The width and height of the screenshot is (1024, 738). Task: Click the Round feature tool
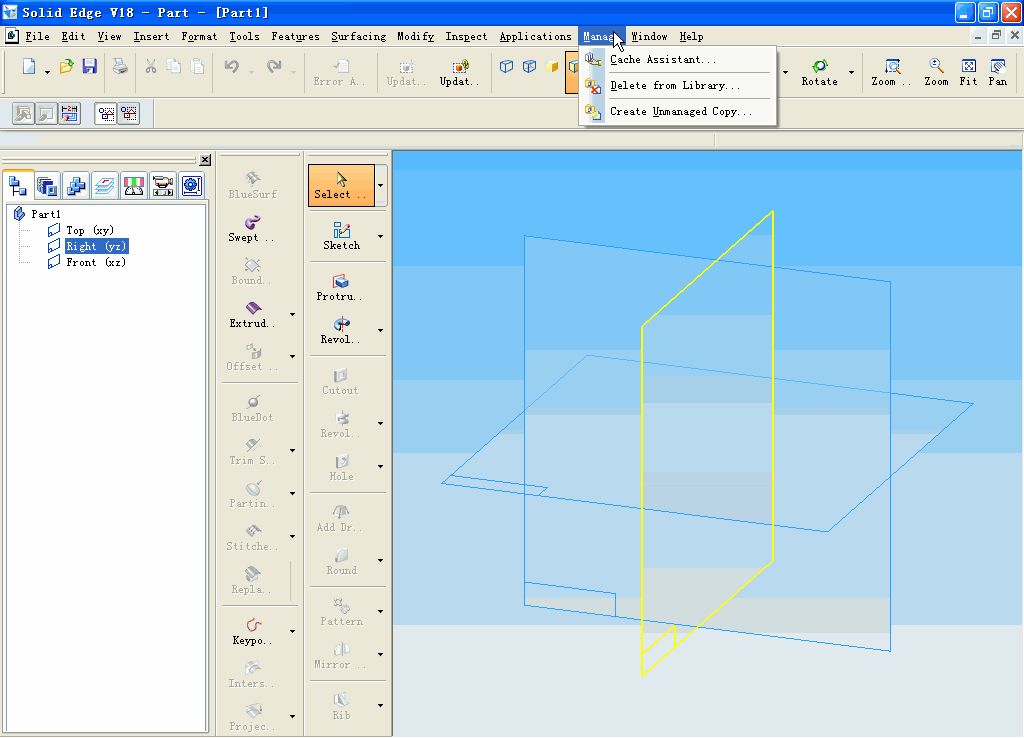[x=342, y=562]
